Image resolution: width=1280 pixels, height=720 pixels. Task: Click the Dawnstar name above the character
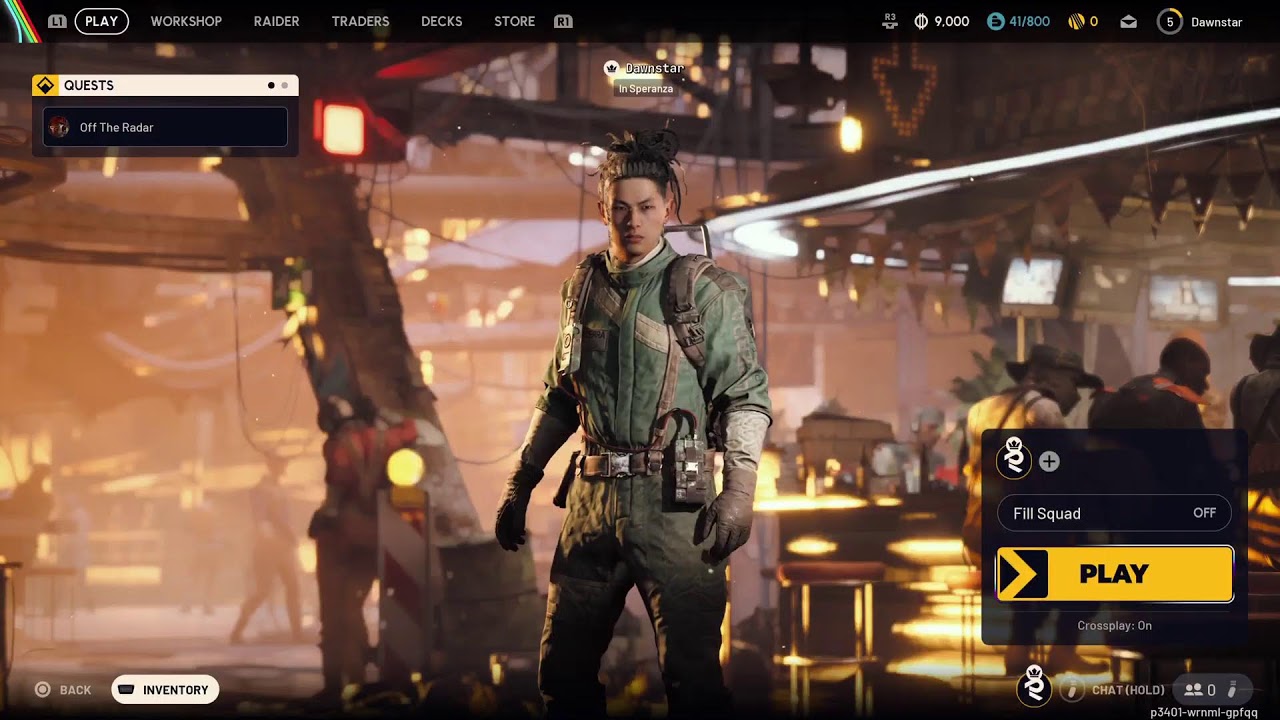coord(655,68)
